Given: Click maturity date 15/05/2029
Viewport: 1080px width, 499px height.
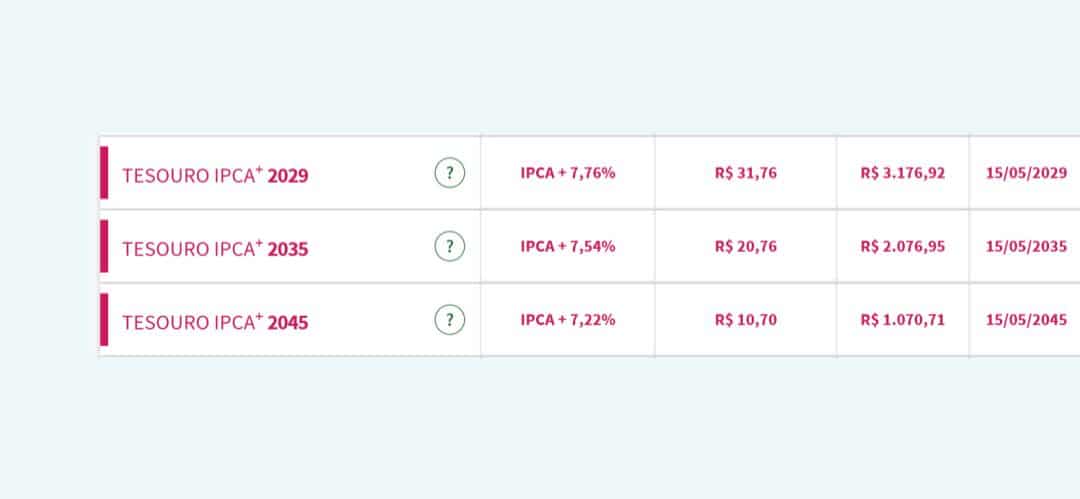Looking at the screenshot, I should pyautogui.click(x=1026, y=173).
